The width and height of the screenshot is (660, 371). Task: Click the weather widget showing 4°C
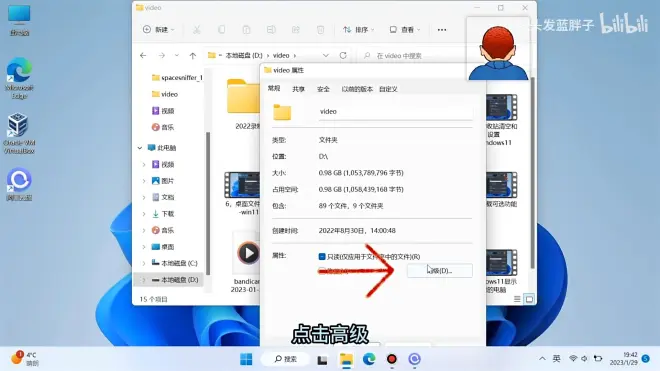click(24, 358)
